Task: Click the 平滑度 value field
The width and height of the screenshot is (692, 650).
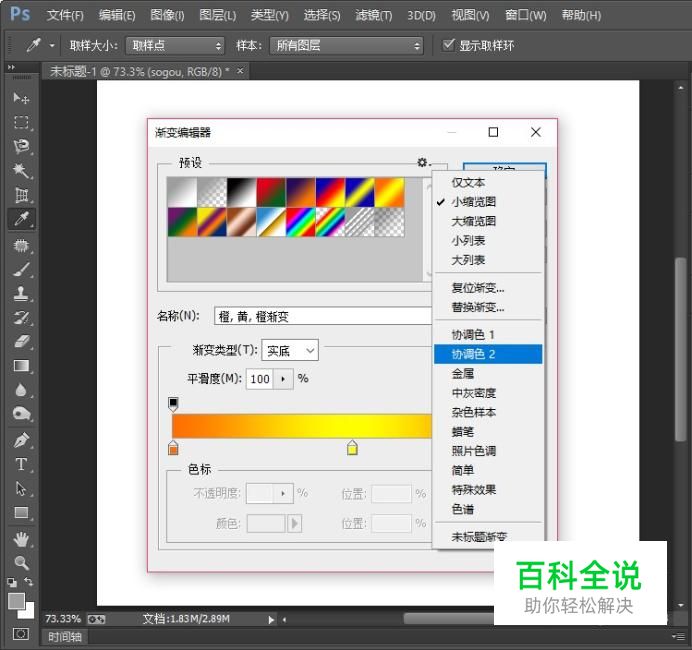Action: pos(260,379)
